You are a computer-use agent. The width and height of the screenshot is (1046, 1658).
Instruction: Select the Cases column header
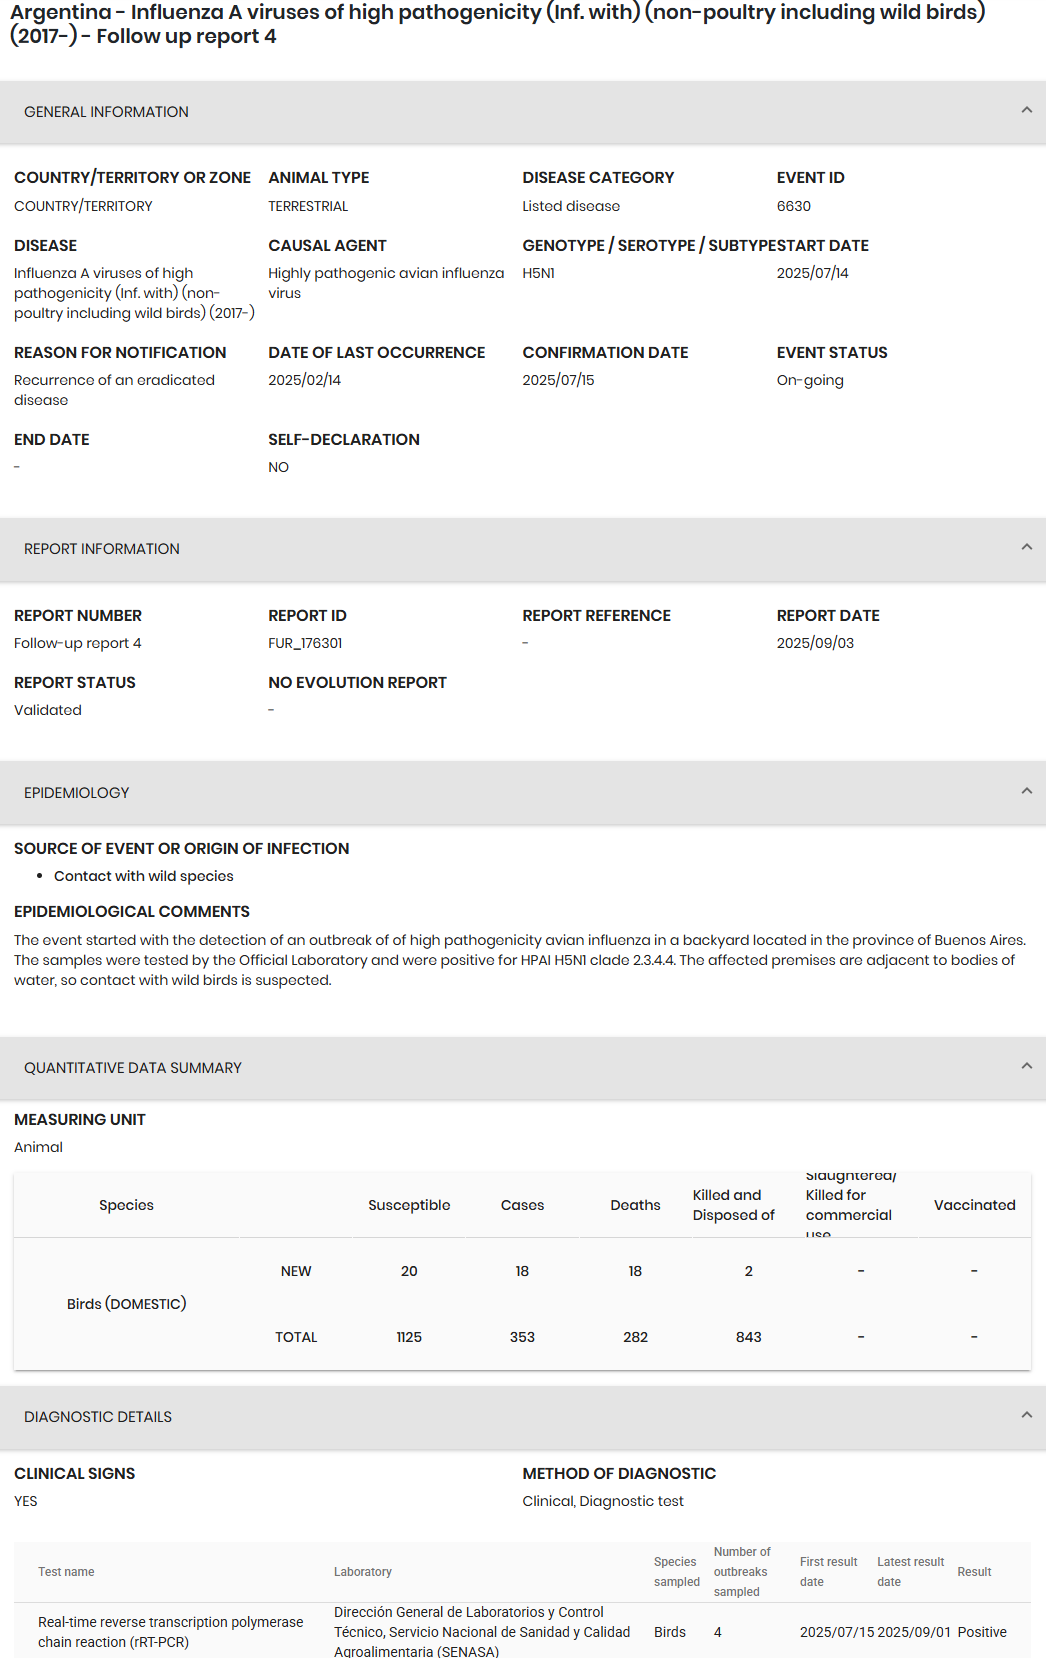coord(522,1205)
